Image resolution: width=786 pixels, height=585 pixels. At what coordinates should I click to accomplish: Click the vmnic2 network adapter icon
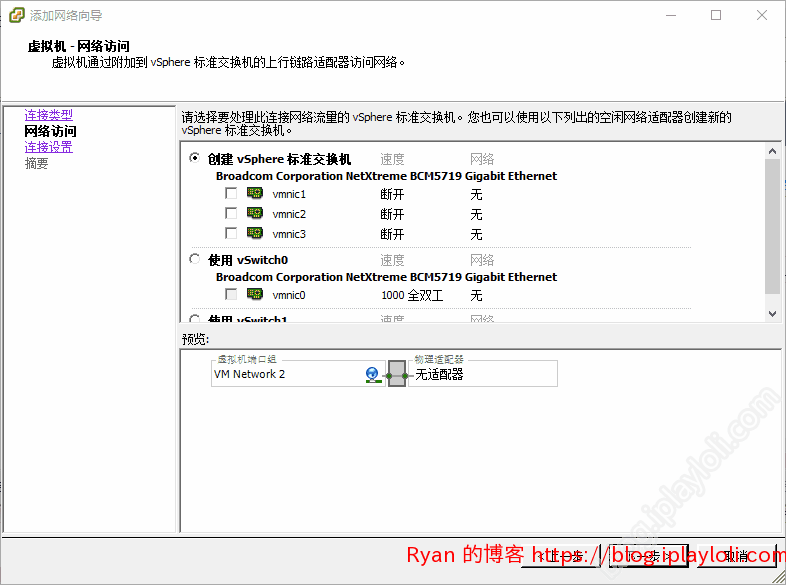point(255,213)
